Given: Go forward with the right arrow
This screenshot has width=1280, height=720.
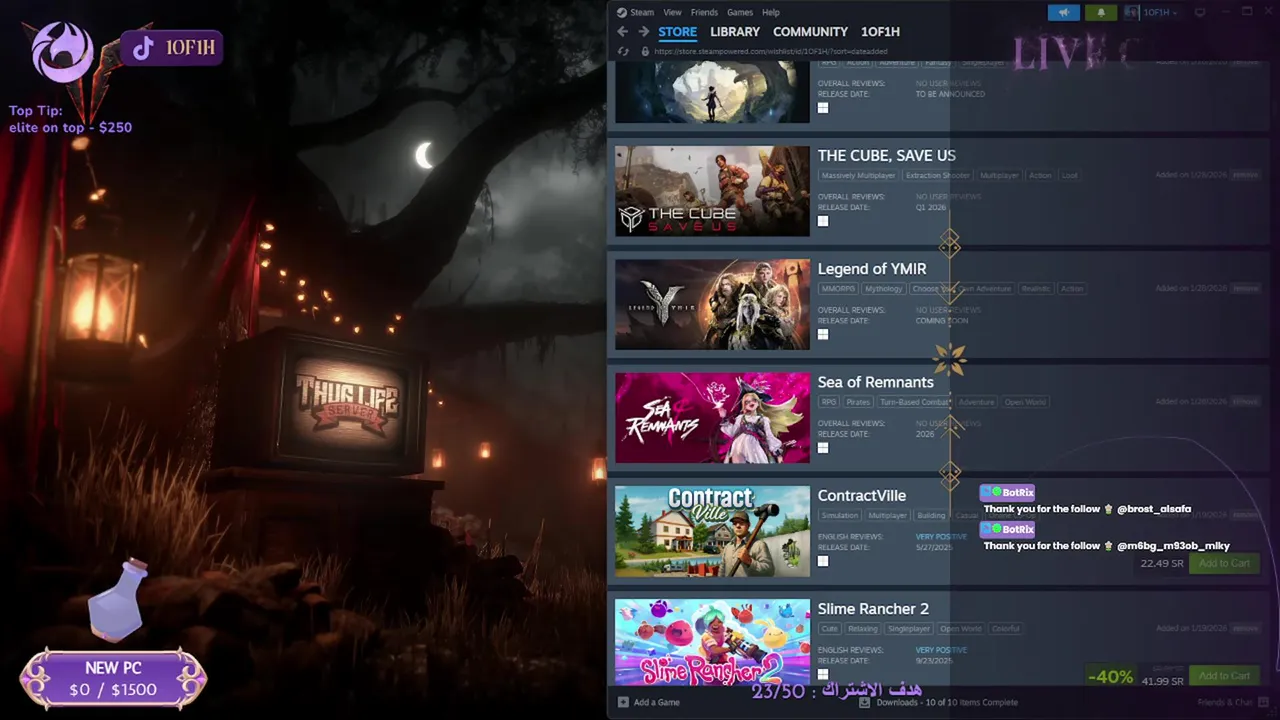Looking at the screenshot, I should point(643,32).
